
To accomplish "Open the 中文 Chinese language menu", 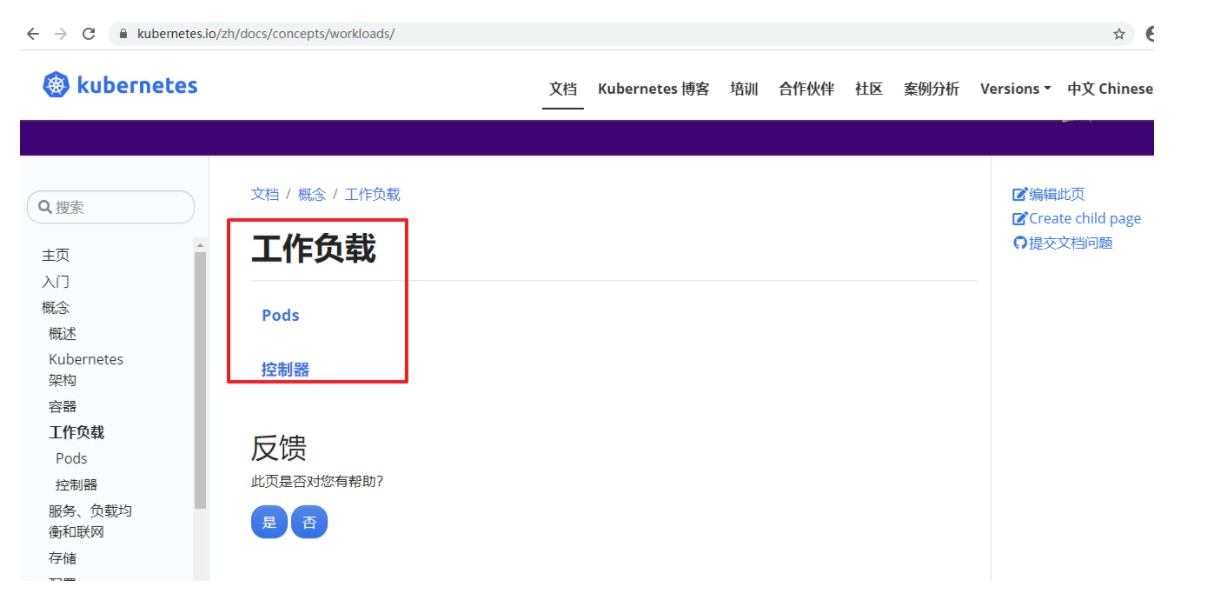I will [x=1110, y=89].
